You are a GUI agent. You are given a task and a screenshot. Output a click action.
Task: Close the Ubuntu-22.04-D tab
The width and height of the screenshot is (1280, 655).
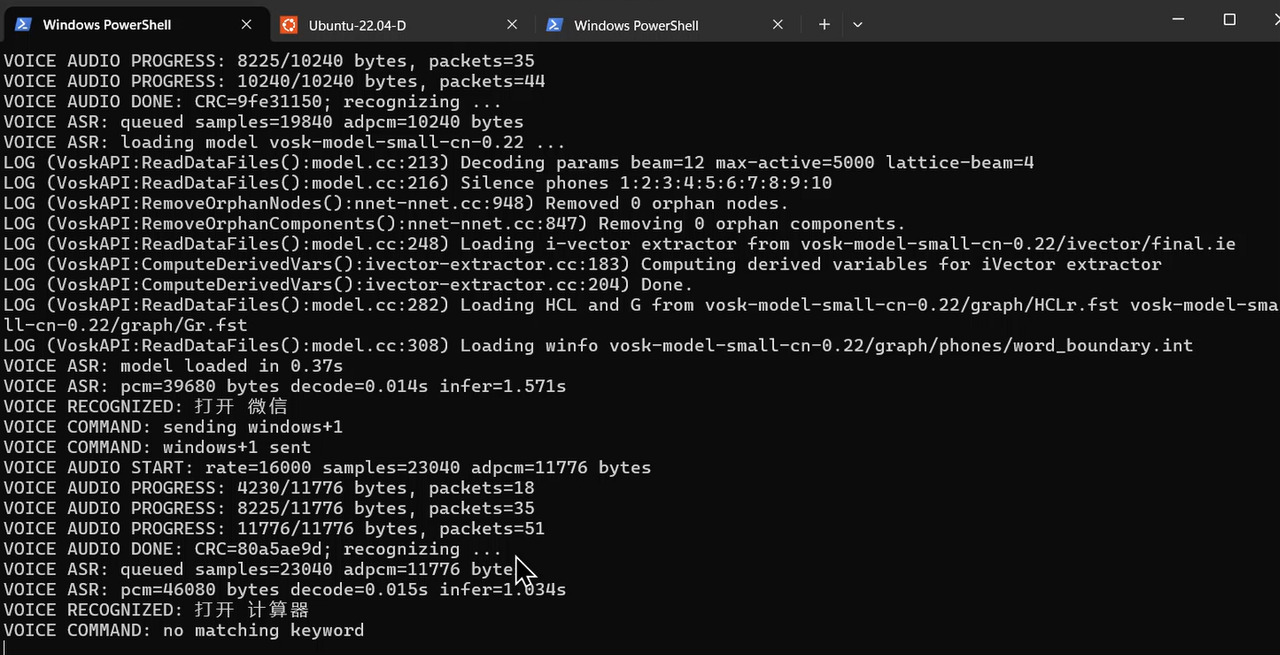[512, 25]
